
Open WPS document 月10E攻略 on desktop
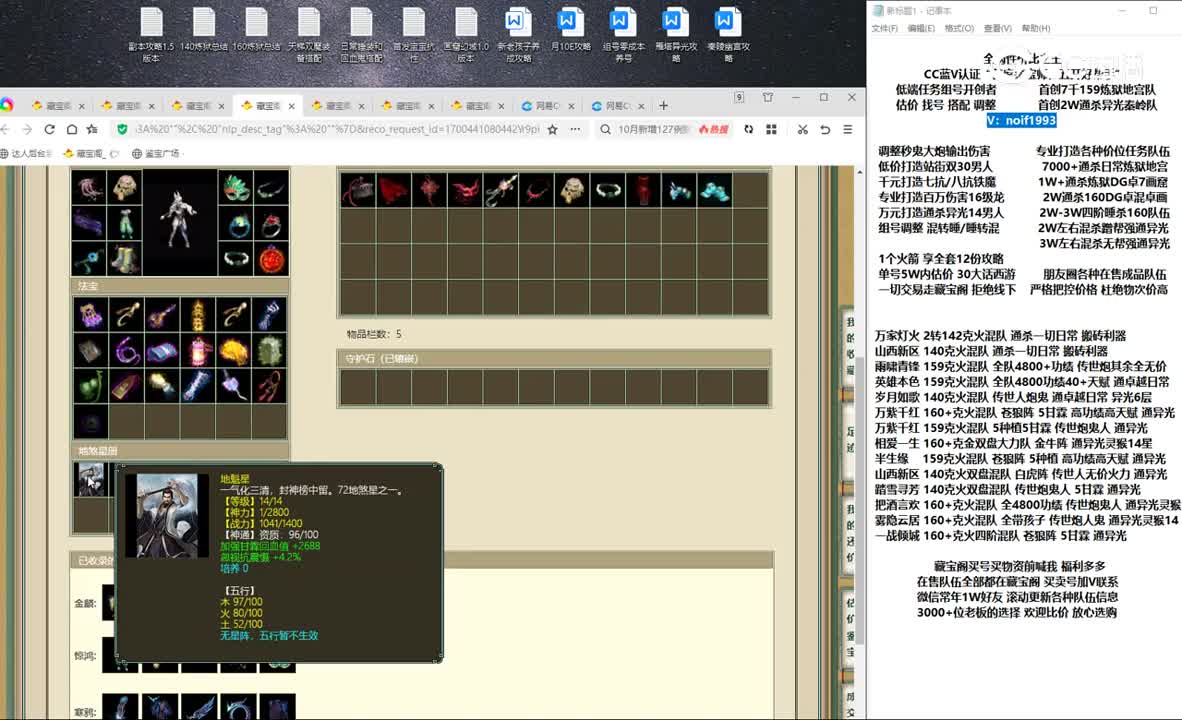click(x=570, y=30)
